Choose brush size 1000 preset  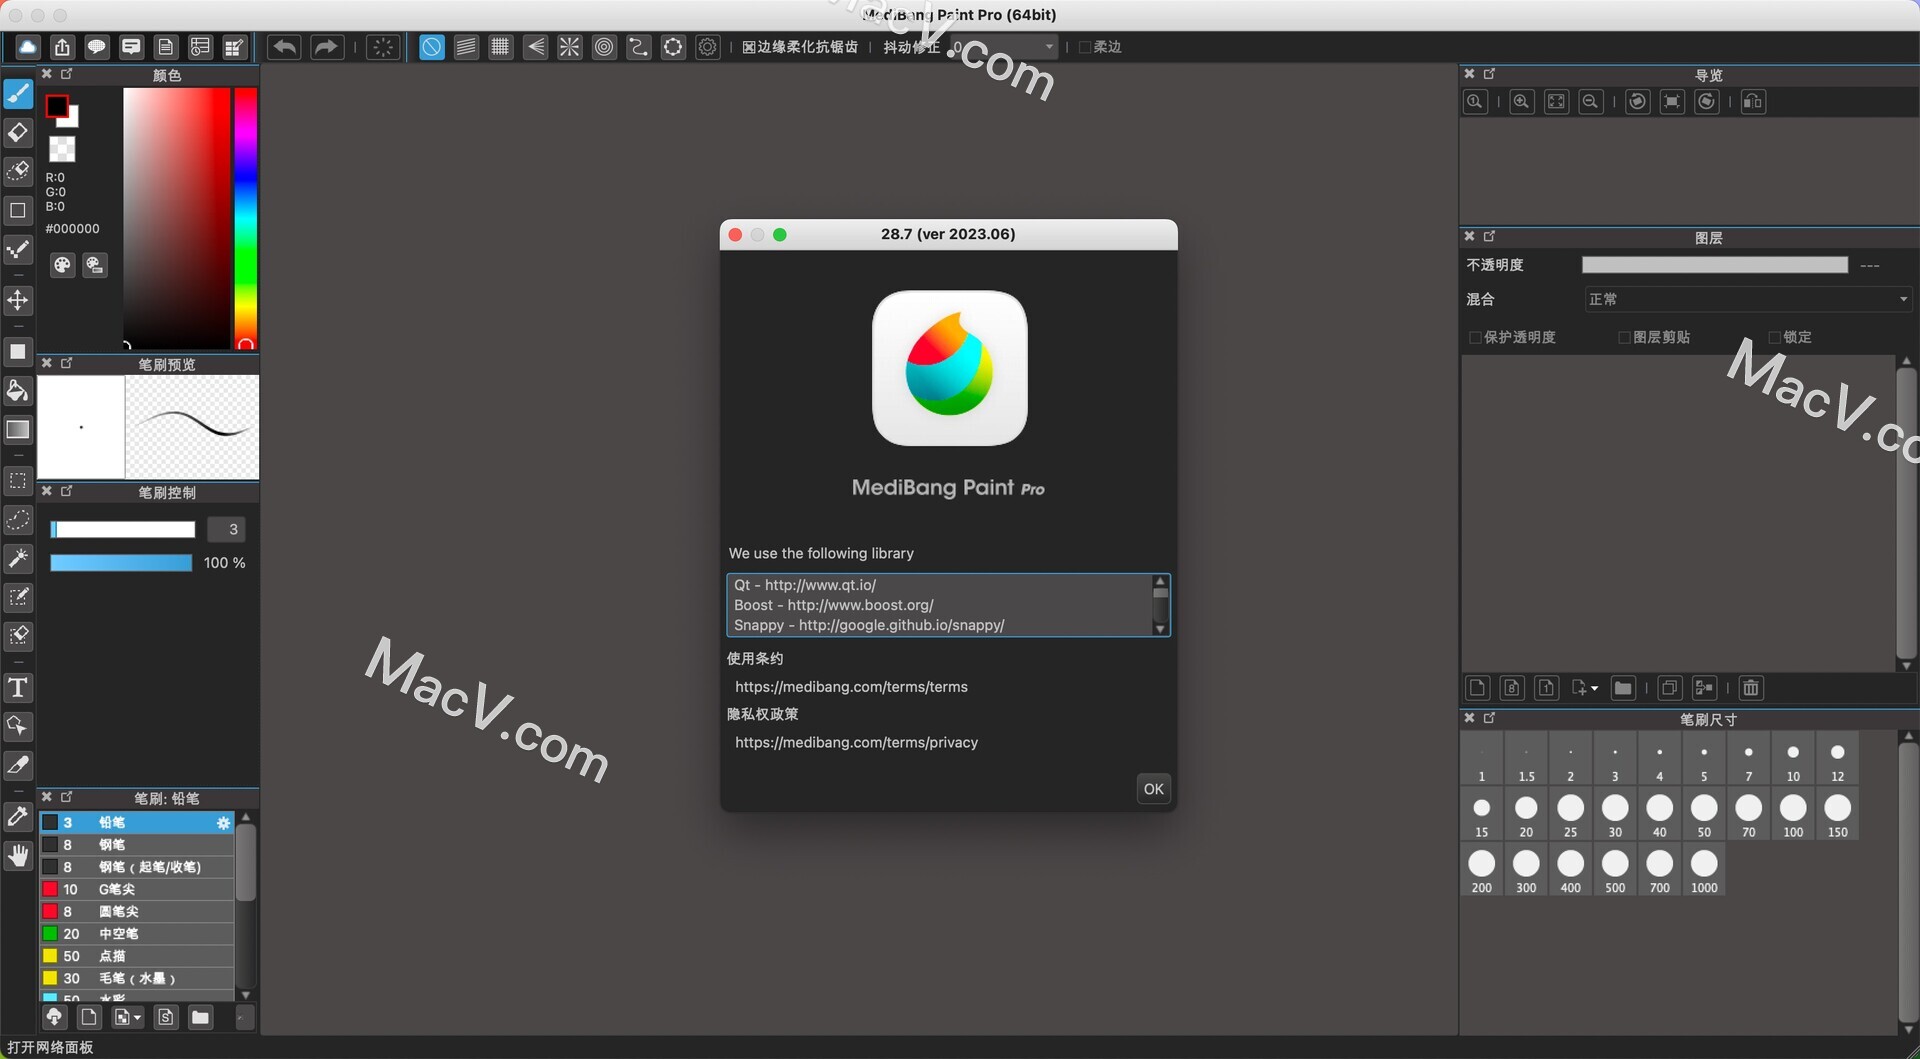click(x=1704, y=871)
